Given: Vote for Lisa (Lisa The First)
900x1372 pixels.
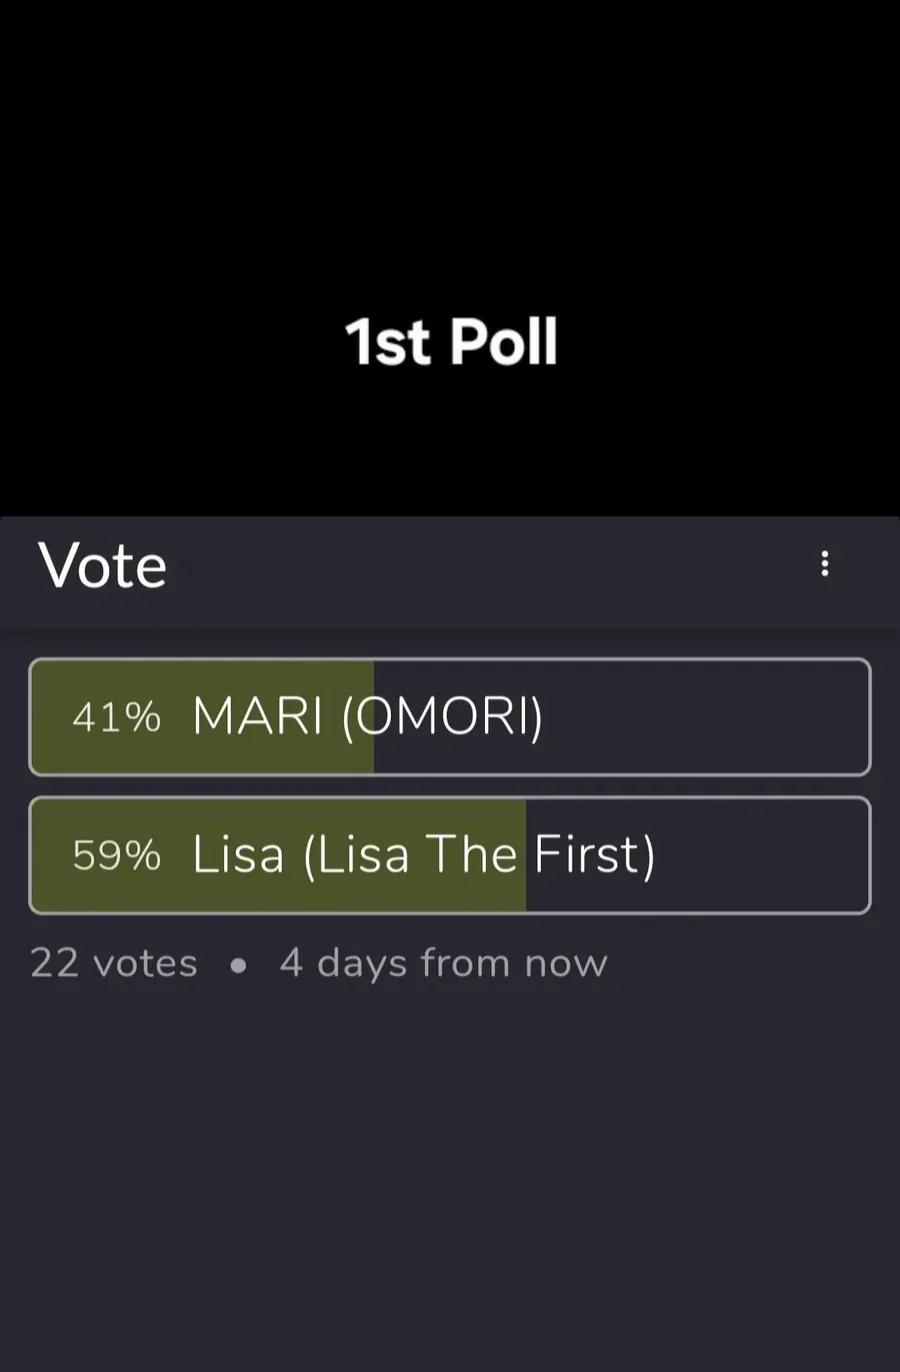Looking at the screenshot, I should coord(450,855).
